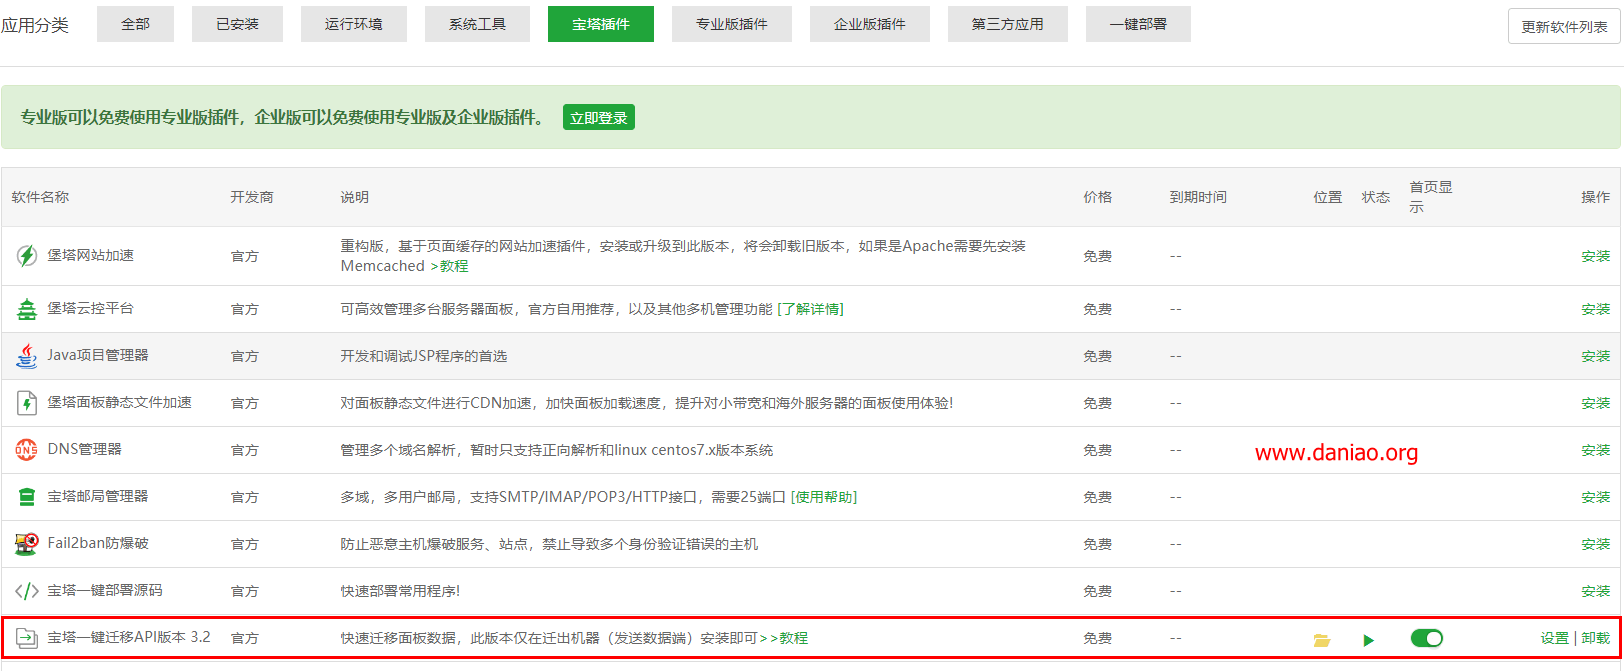Switch to the 已安装 category tab
Image resolution: width=1624 pixels, height=671 pixels.
point(238,24)
